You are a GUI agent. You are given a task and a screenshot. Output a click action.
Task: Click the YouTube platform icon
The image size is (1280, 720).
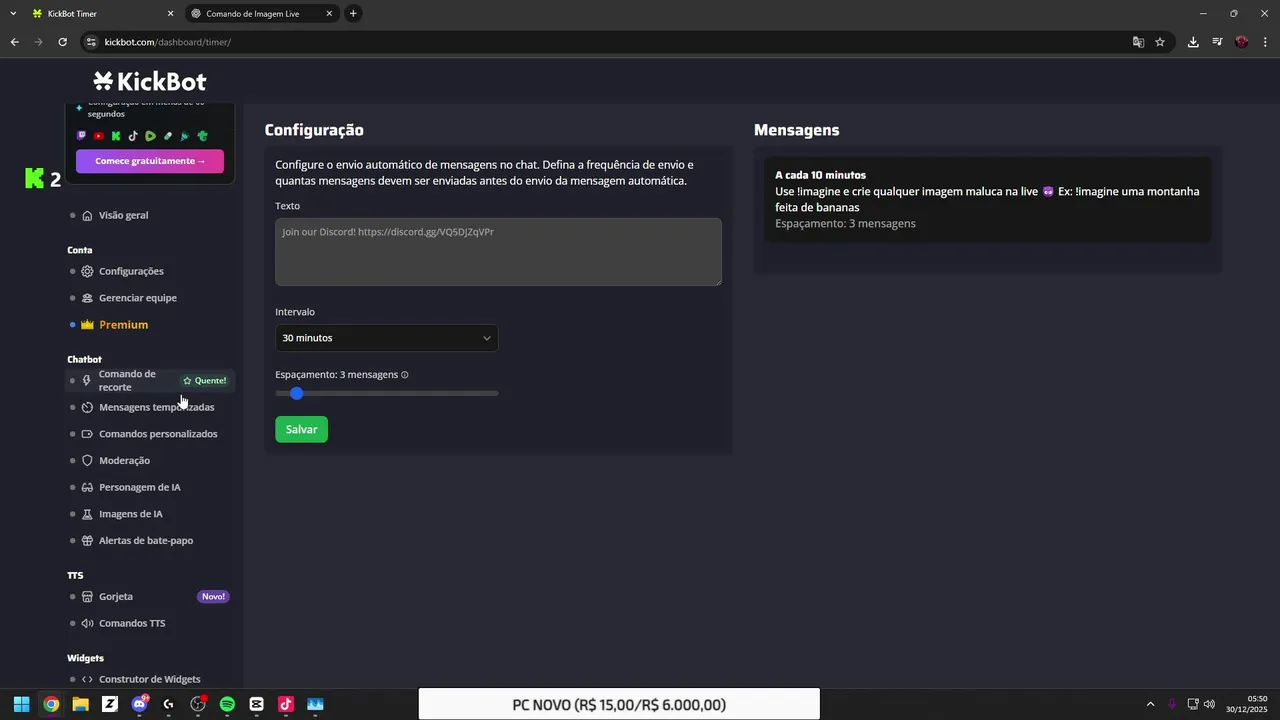99,136
